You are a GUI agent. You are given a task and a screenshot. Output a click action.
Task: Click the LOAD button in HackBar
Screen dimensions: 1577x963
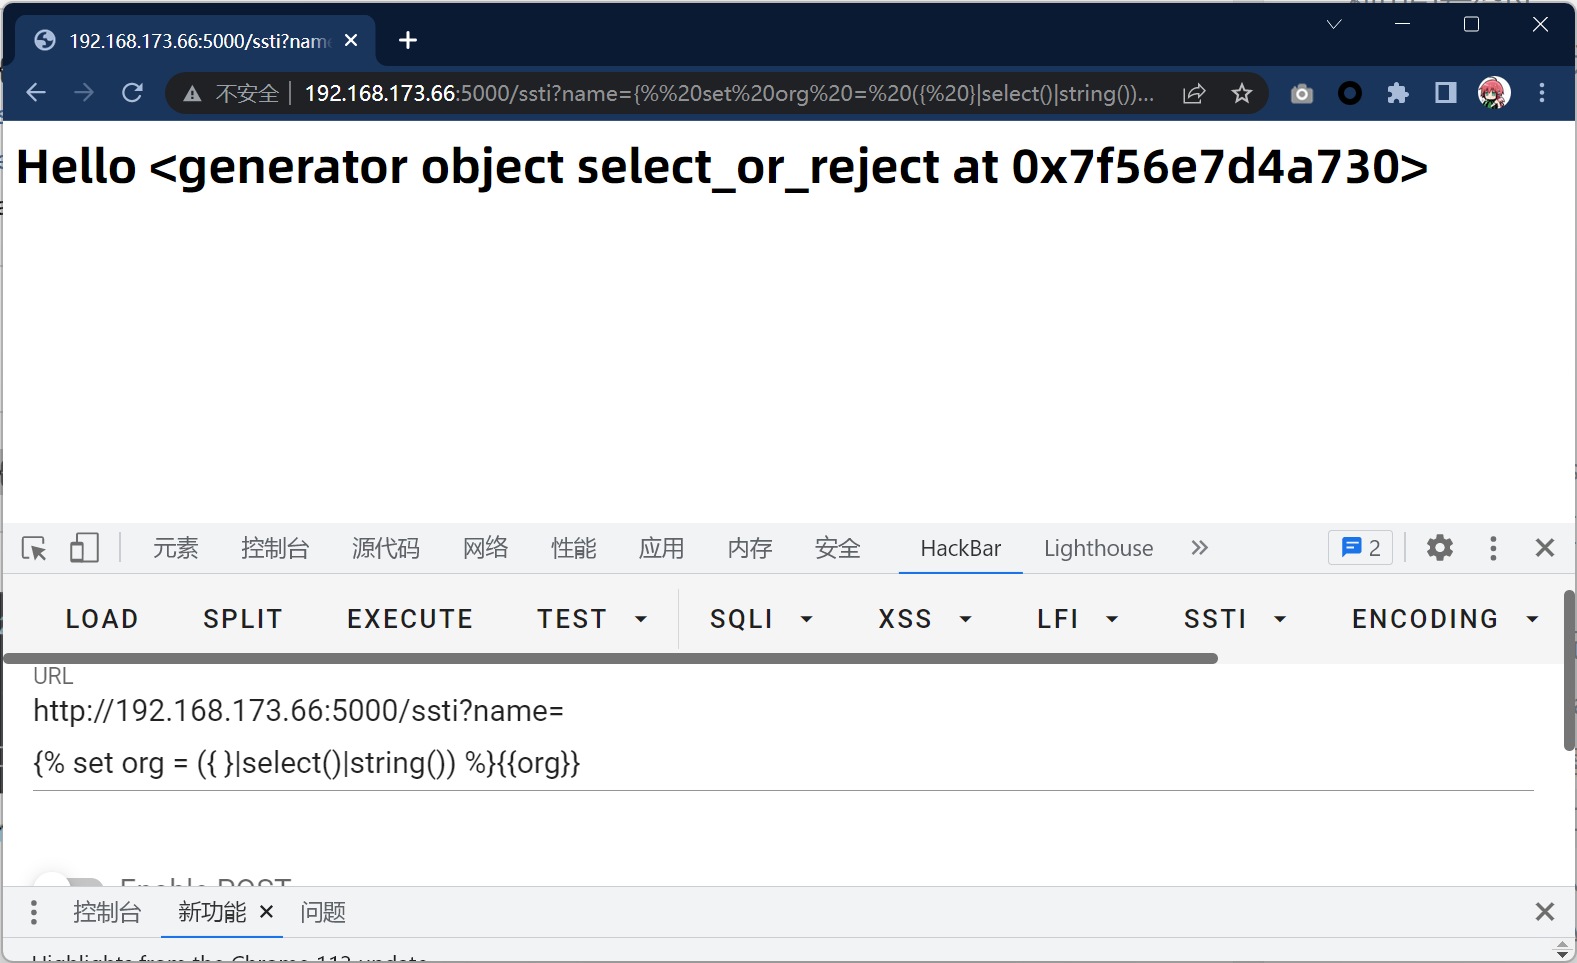click(x=102, y=619)
